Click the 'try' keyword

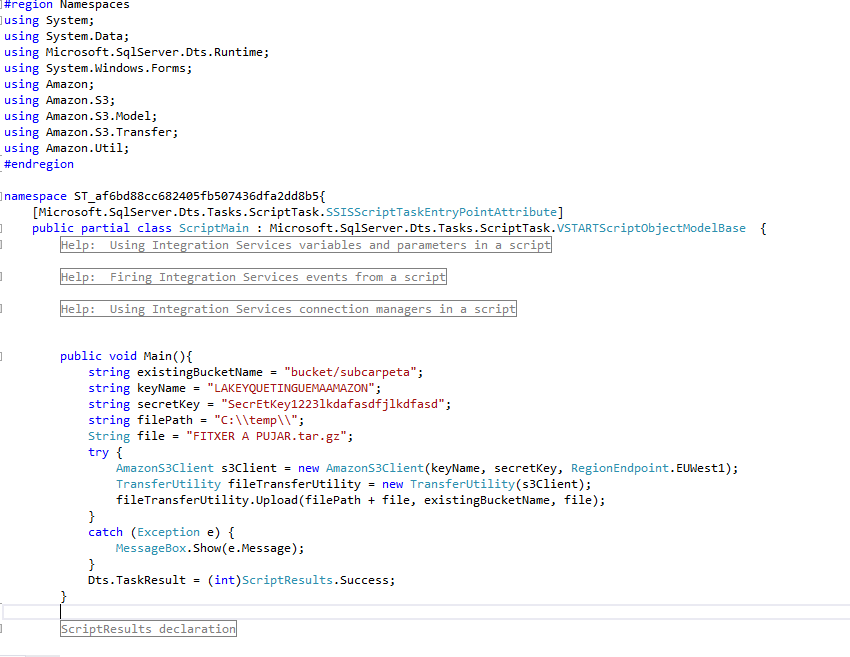coord(98,452)
